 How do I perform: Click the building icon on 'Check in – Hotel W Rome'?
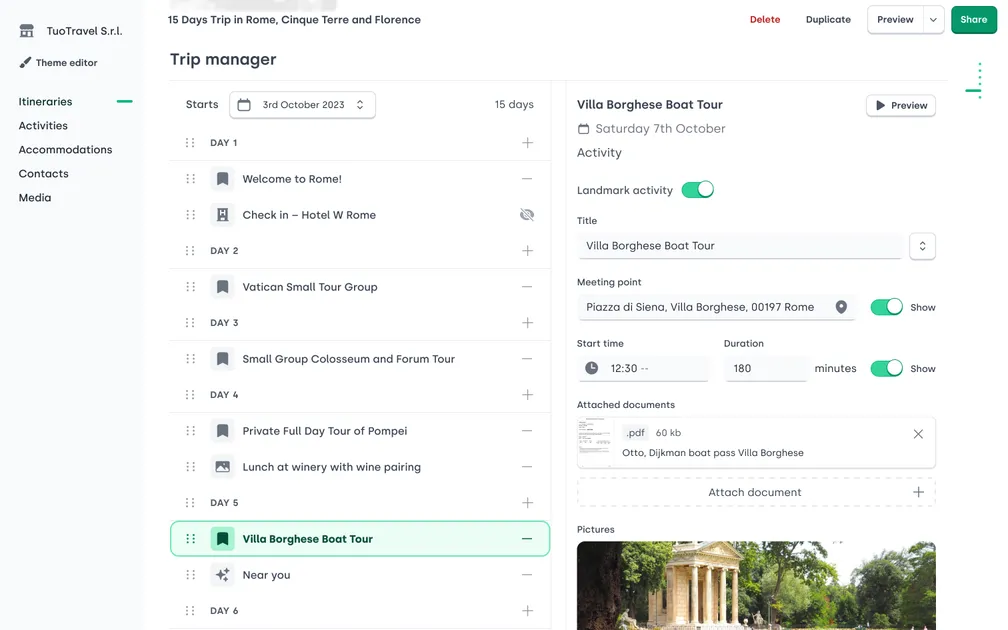[x=222, y=215]
